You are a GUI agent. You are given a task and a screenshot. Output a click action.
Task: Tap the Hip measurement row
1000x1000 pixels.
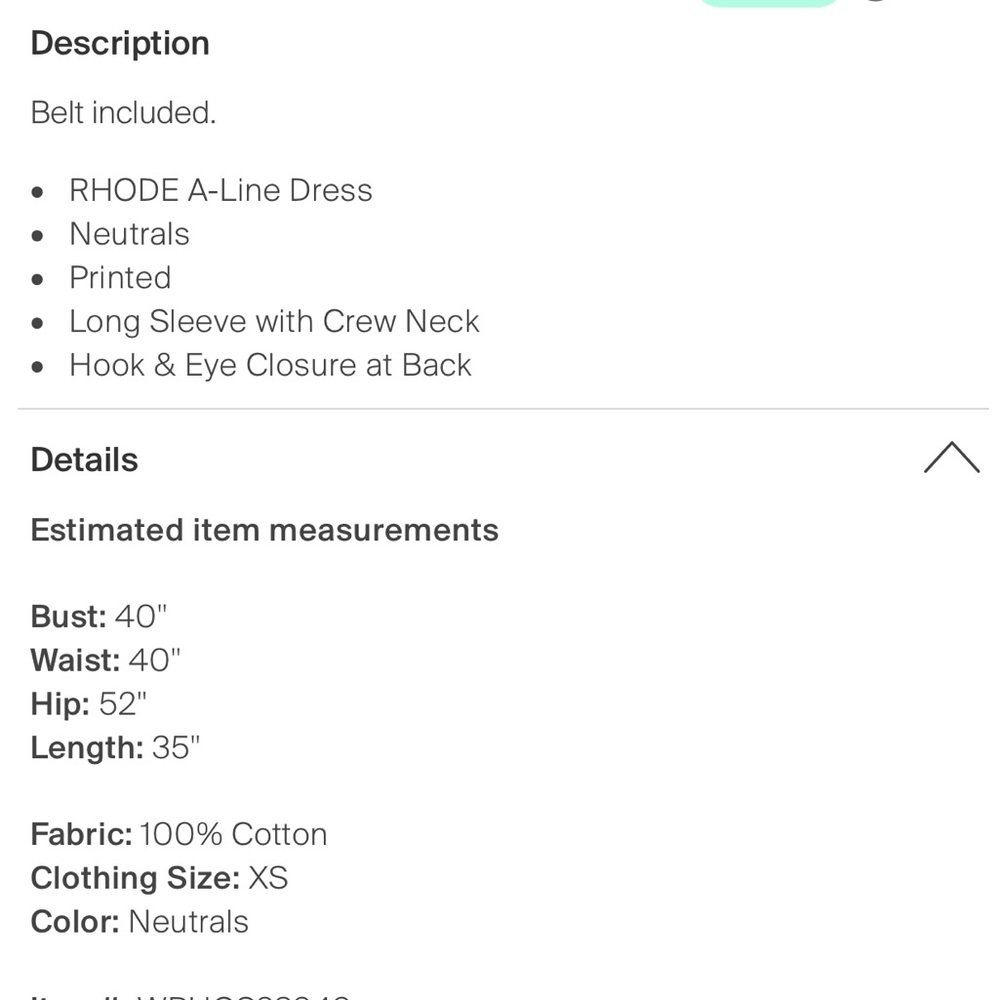click(x=89, y=704)
